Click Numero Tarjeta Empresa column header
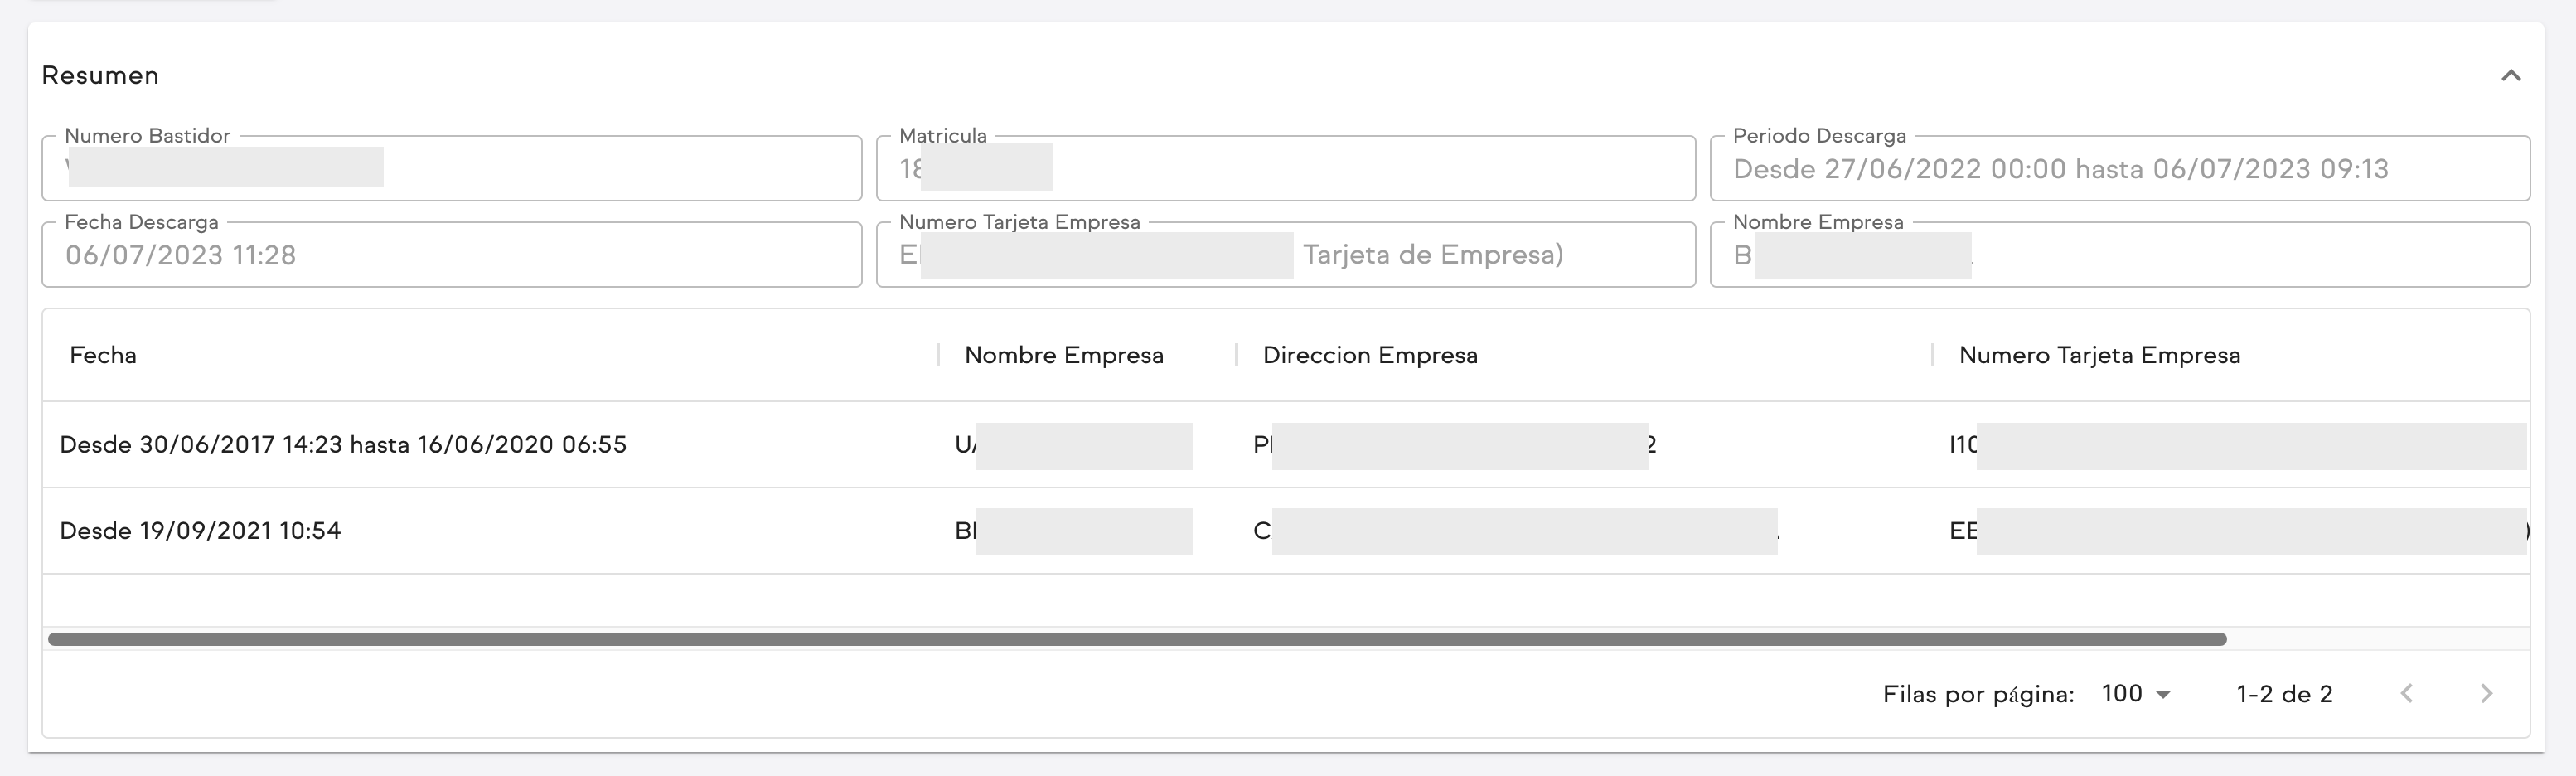The height and width of the screenshot is (776, 2576). tap(2098, 355)
